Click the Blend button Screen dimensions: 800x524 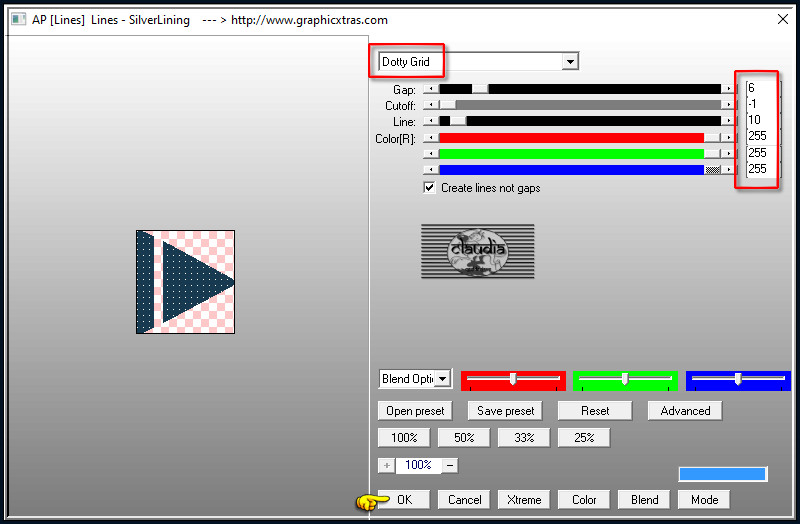point(644,500)
